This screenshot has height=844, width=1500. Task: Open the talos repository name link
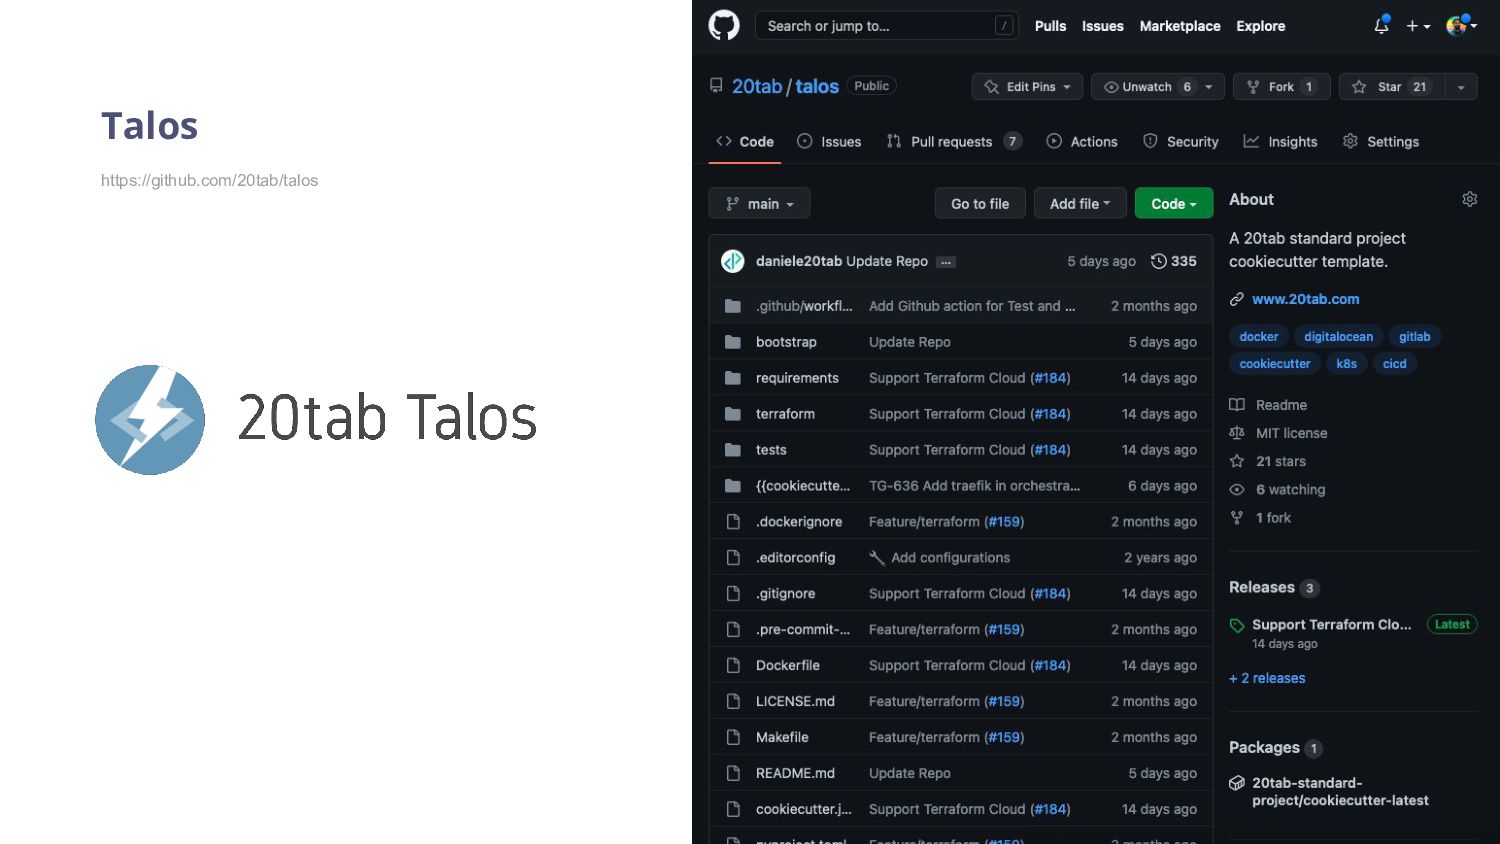pos(817,87)
